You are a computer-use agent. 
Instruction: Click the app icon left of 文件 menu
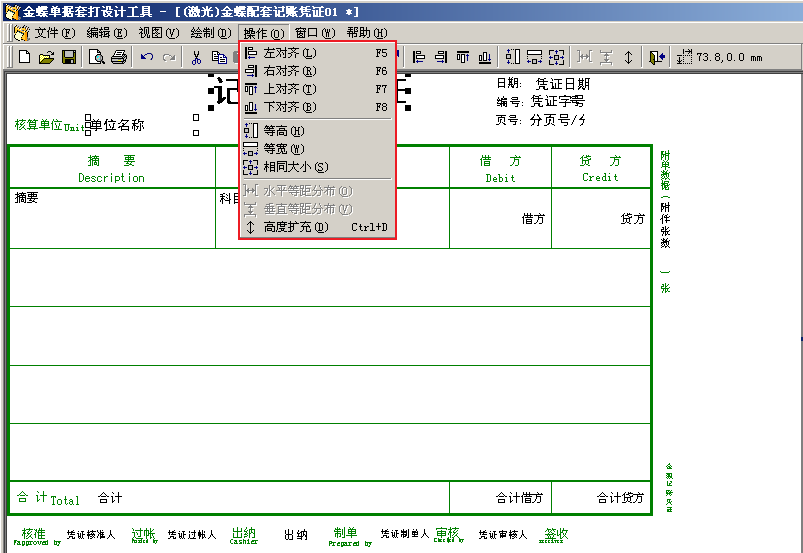tap(22, 33)
